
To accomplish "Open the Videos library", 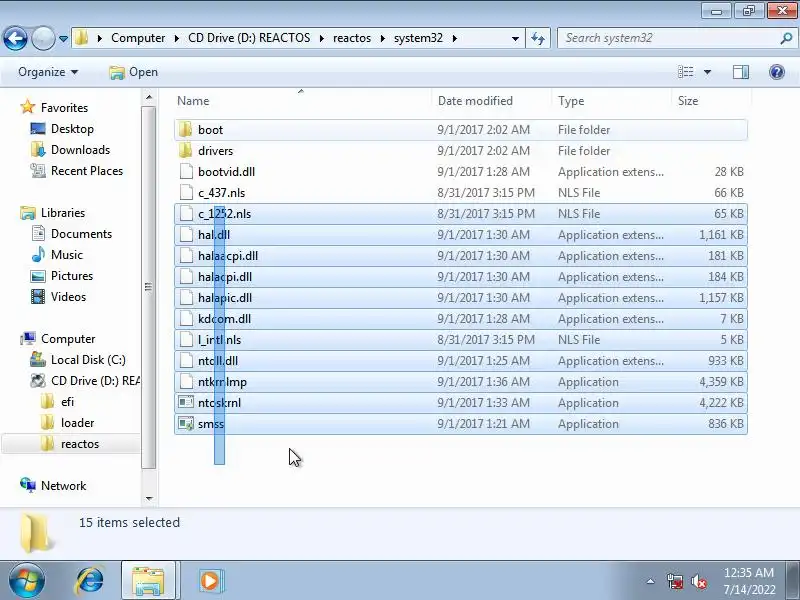I will tap(68, 296).
